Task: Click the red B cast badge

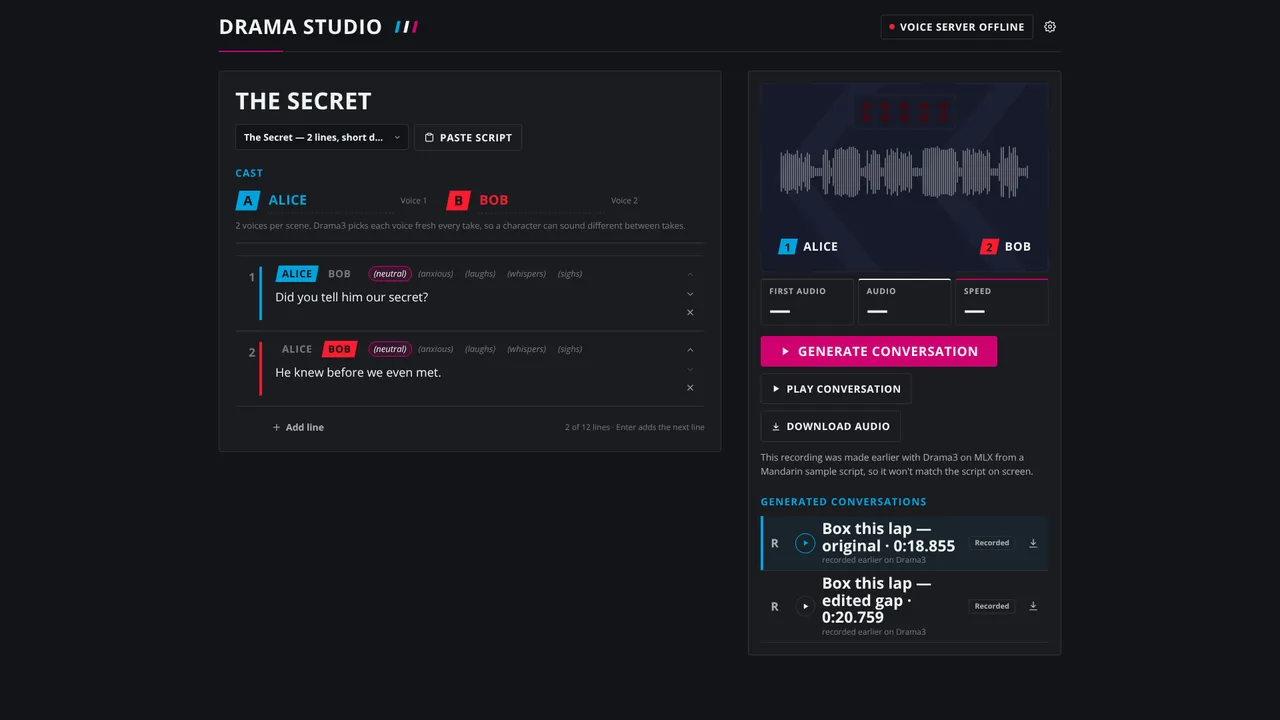Action: pyautogui.click(x=459, y=201)
